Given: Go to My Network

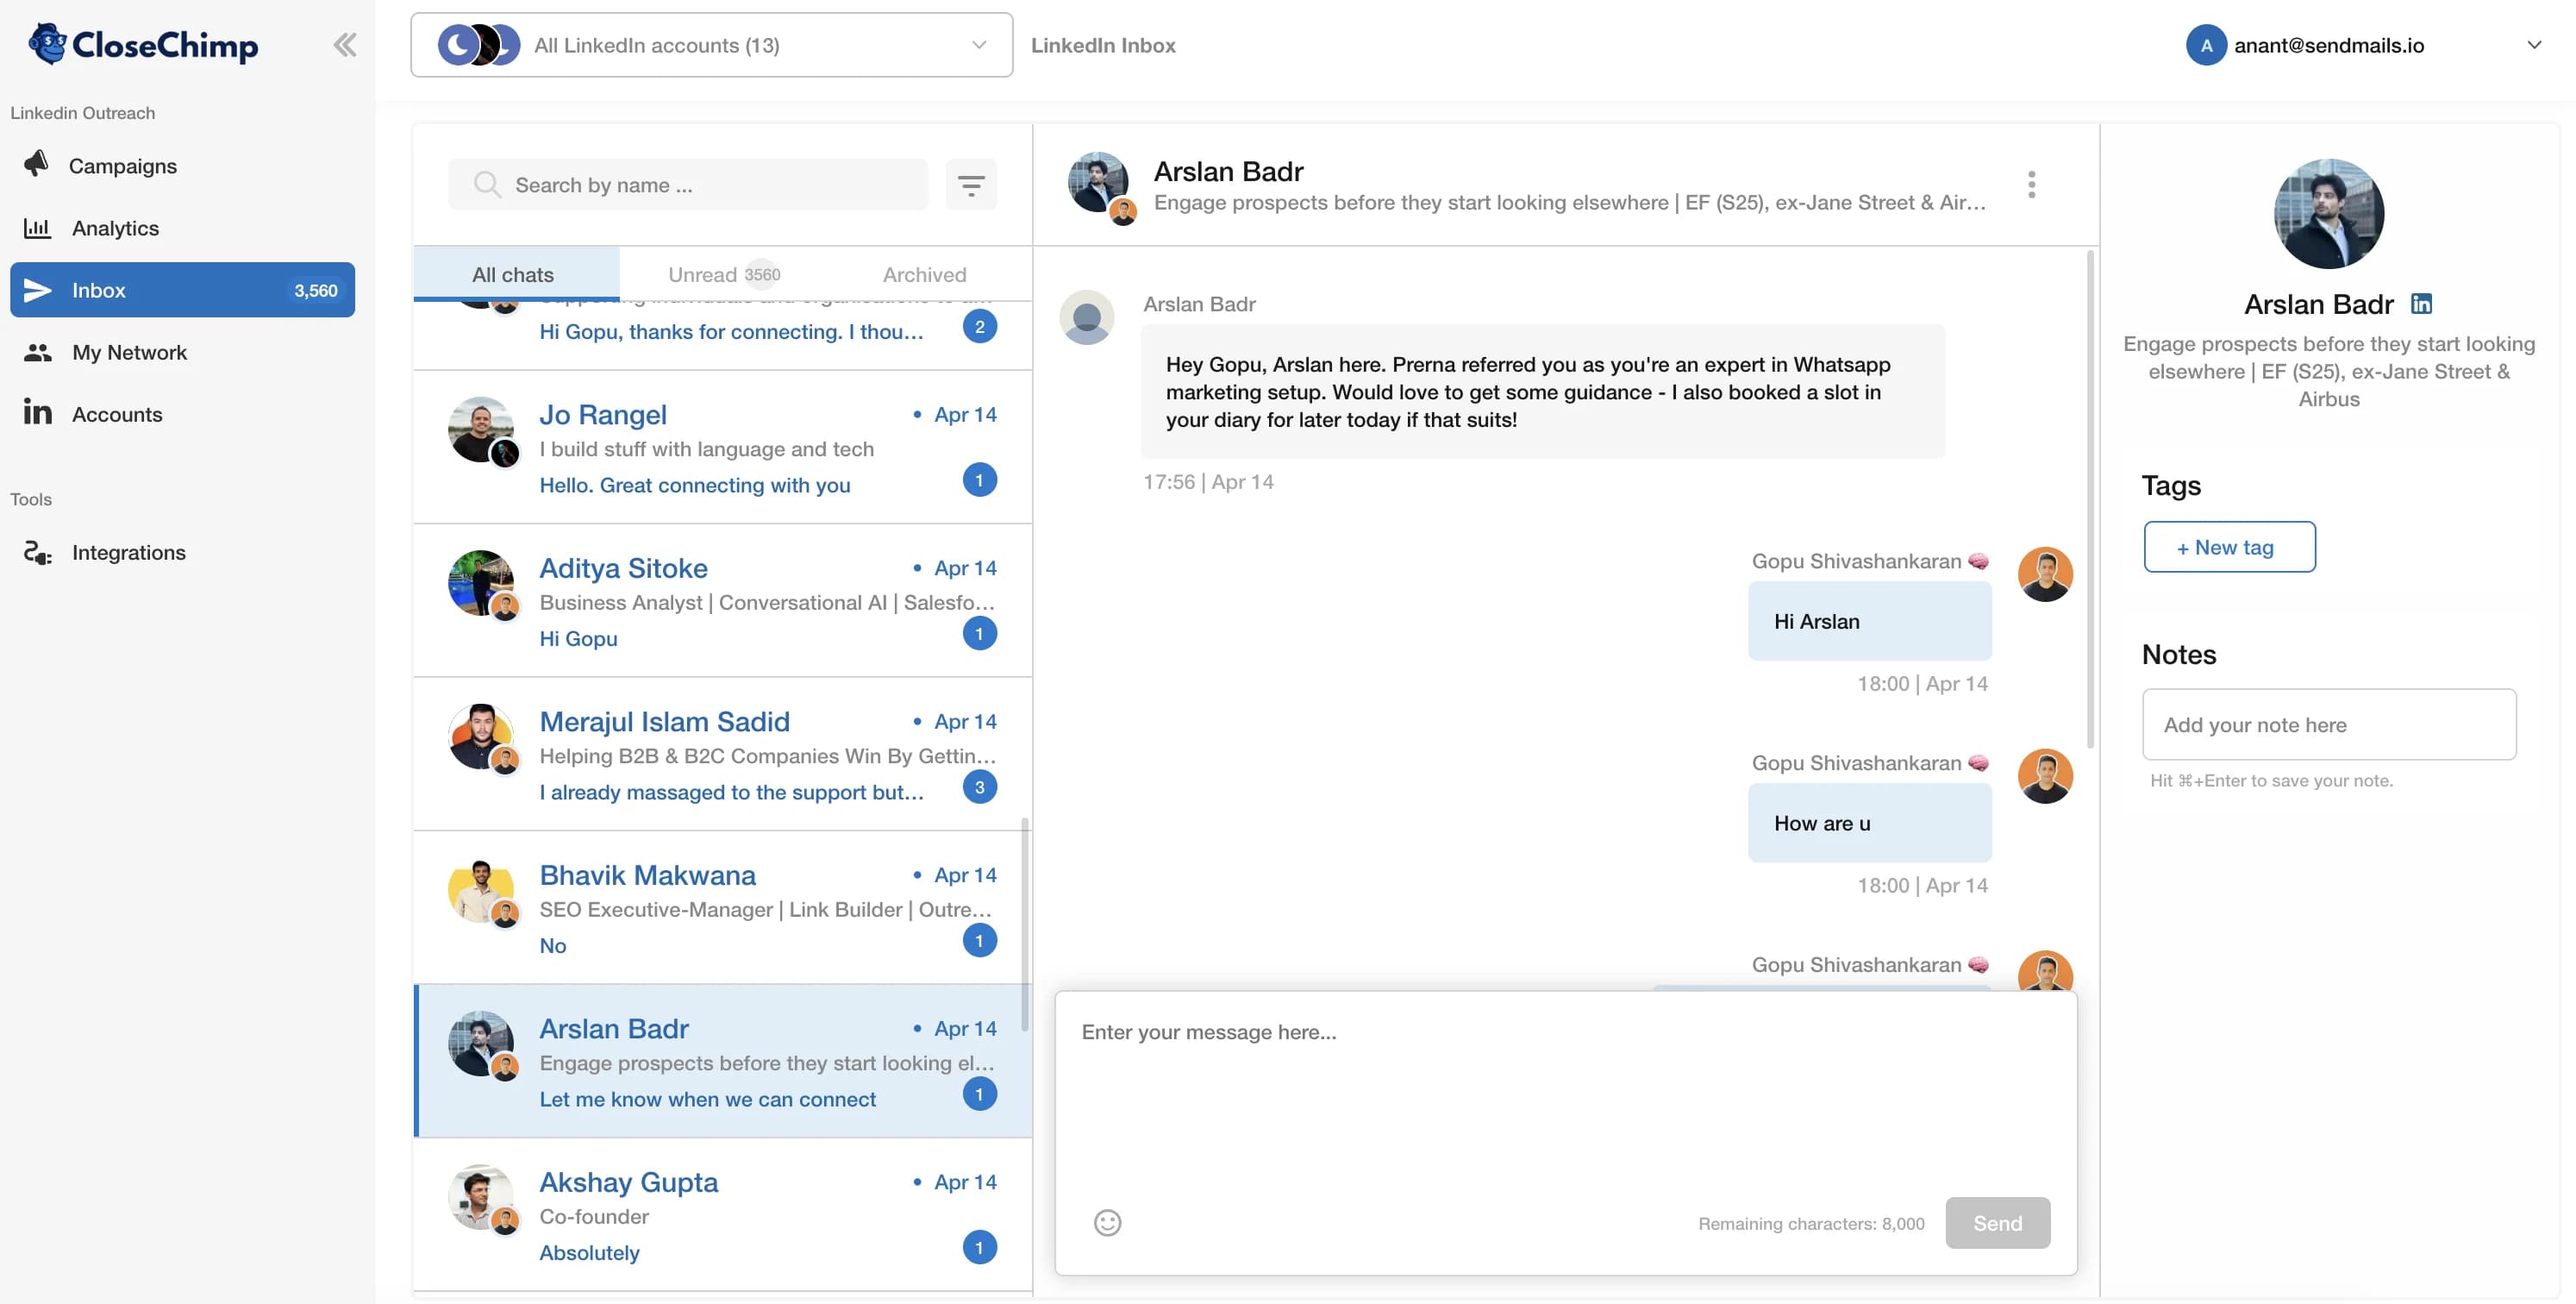Looking at the screenshot, I should coord(130,352).
